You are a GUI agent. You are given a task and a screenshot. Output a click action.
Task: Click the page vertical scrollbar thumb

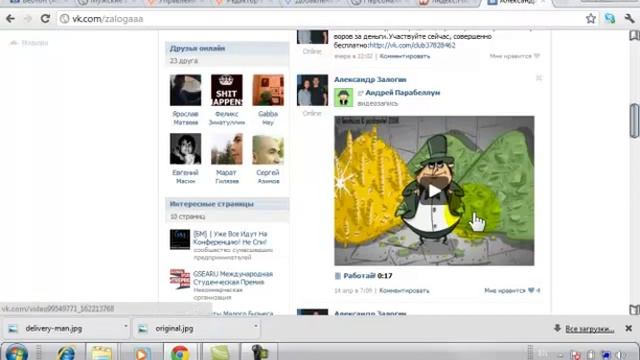(634, 121)
